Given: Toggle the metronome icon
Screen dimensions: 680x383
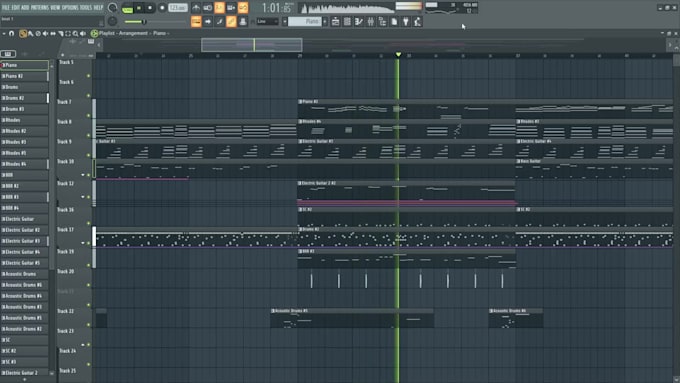Looking at the screenshot, I should click(x=196, y=7).
